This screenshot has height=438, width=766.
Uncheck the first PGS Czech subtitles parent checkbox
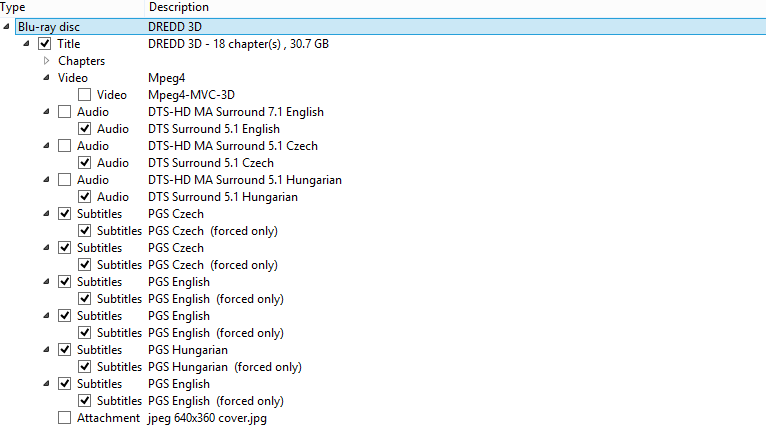tap(64, 213)
